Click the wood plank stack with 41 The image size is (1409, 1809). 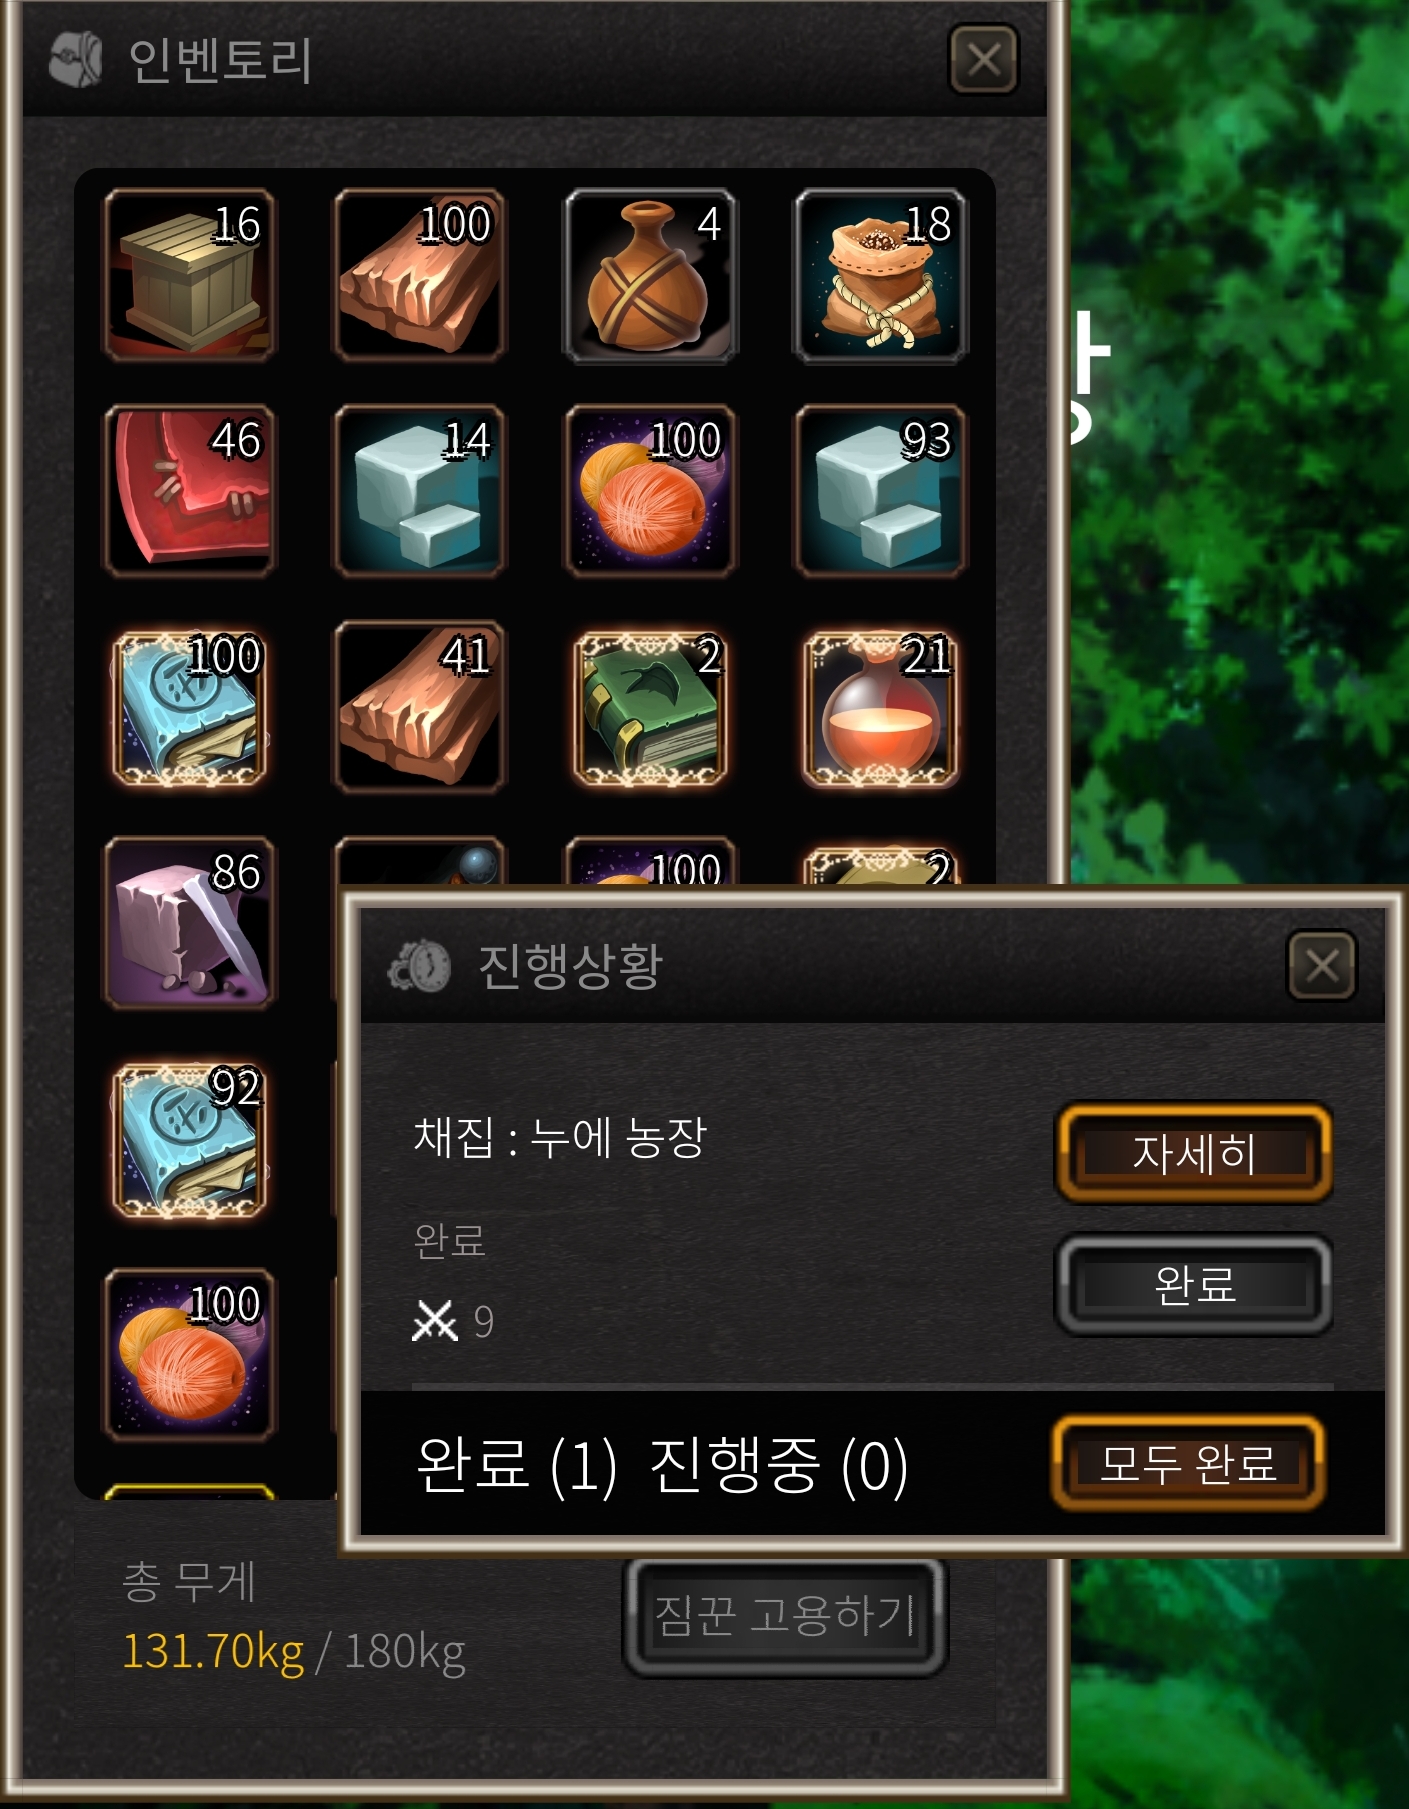tap(420, 707)
